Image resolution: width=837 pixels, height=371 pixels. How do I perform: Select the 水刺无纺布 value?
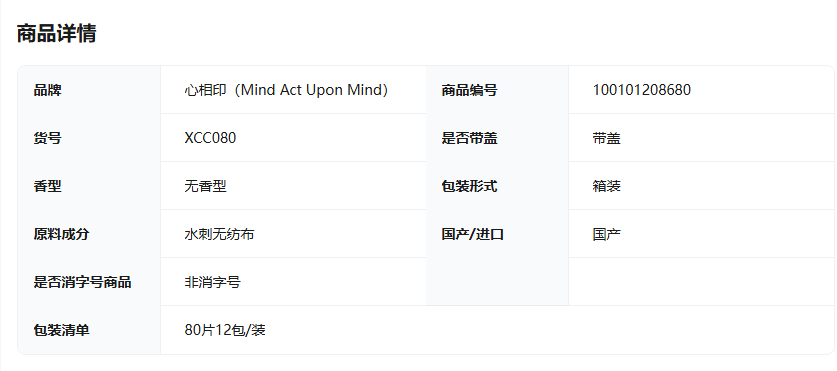click(219, 234)
